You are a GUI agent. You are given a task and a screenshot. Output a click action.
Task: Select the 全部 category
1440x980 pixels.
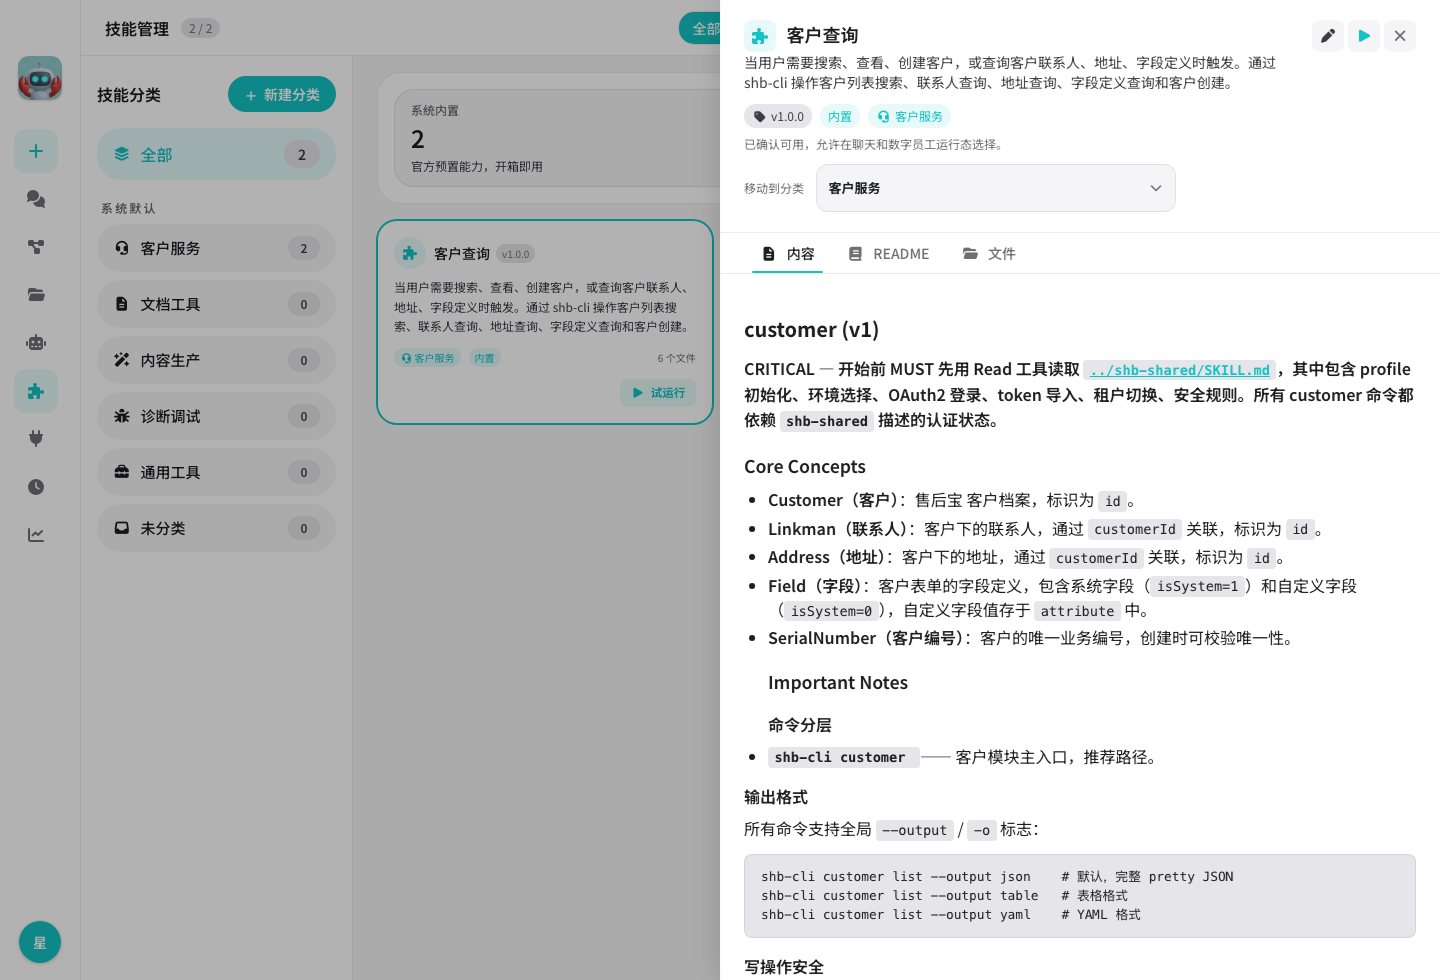coord(216,154)
